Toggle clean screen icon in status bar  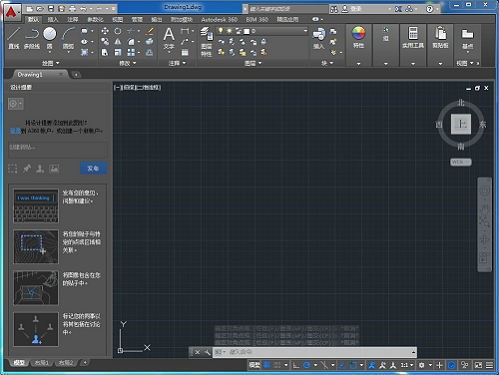(x=478, y=365)
